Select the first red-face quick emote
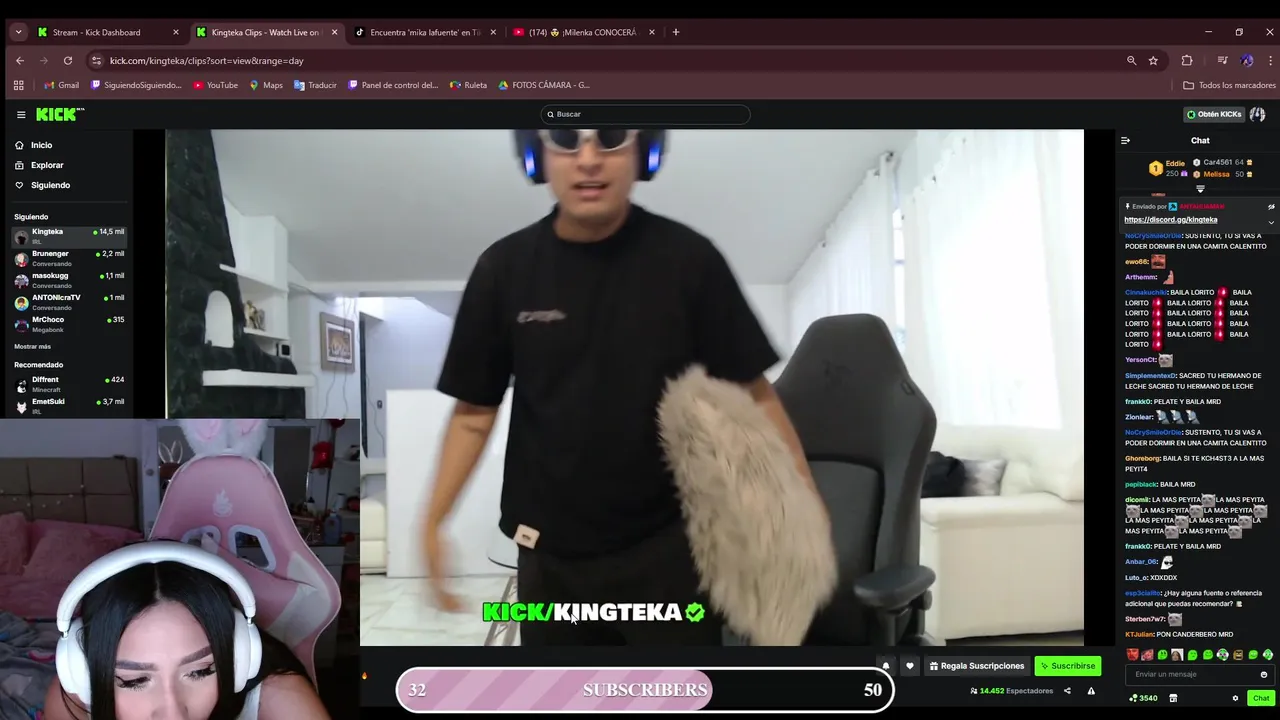The image size is (1280, 720). coord(1132,655)
